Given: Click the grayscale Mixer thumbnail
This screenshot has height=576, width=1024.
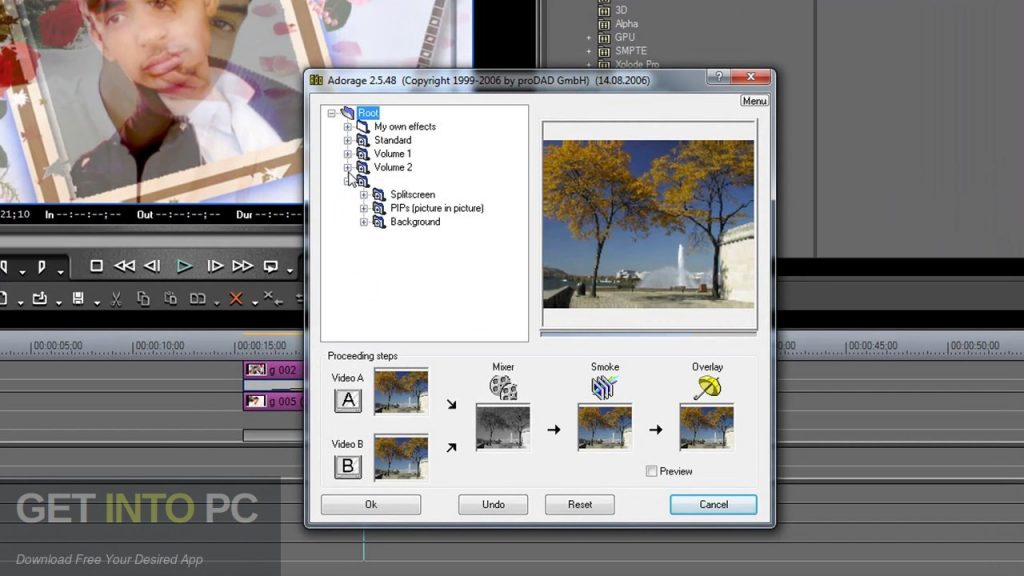Looking at the screenshot, I should tap(503, 427).
